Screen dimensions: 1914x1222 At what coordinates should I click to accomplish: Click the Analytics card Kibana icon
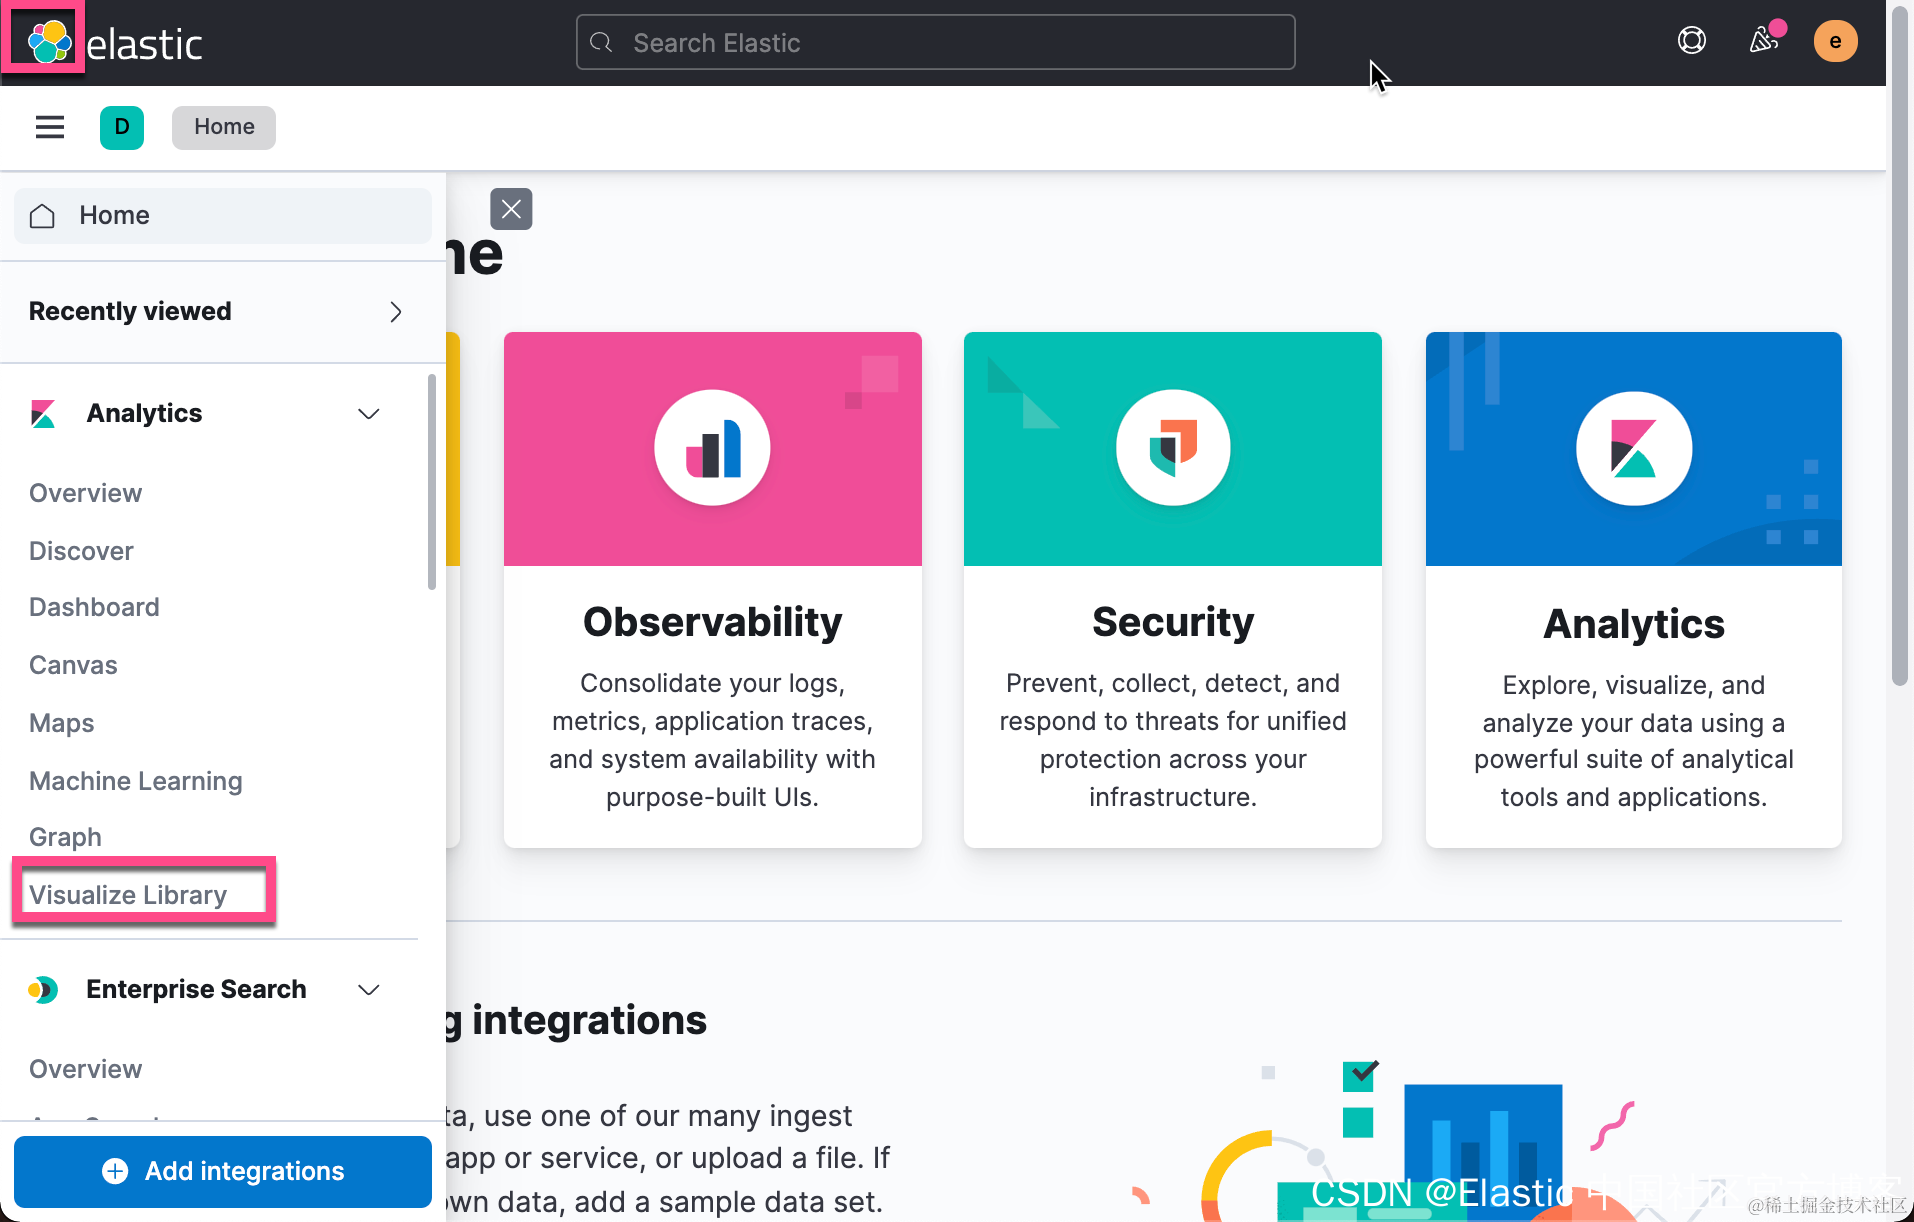pos(1634,448)
